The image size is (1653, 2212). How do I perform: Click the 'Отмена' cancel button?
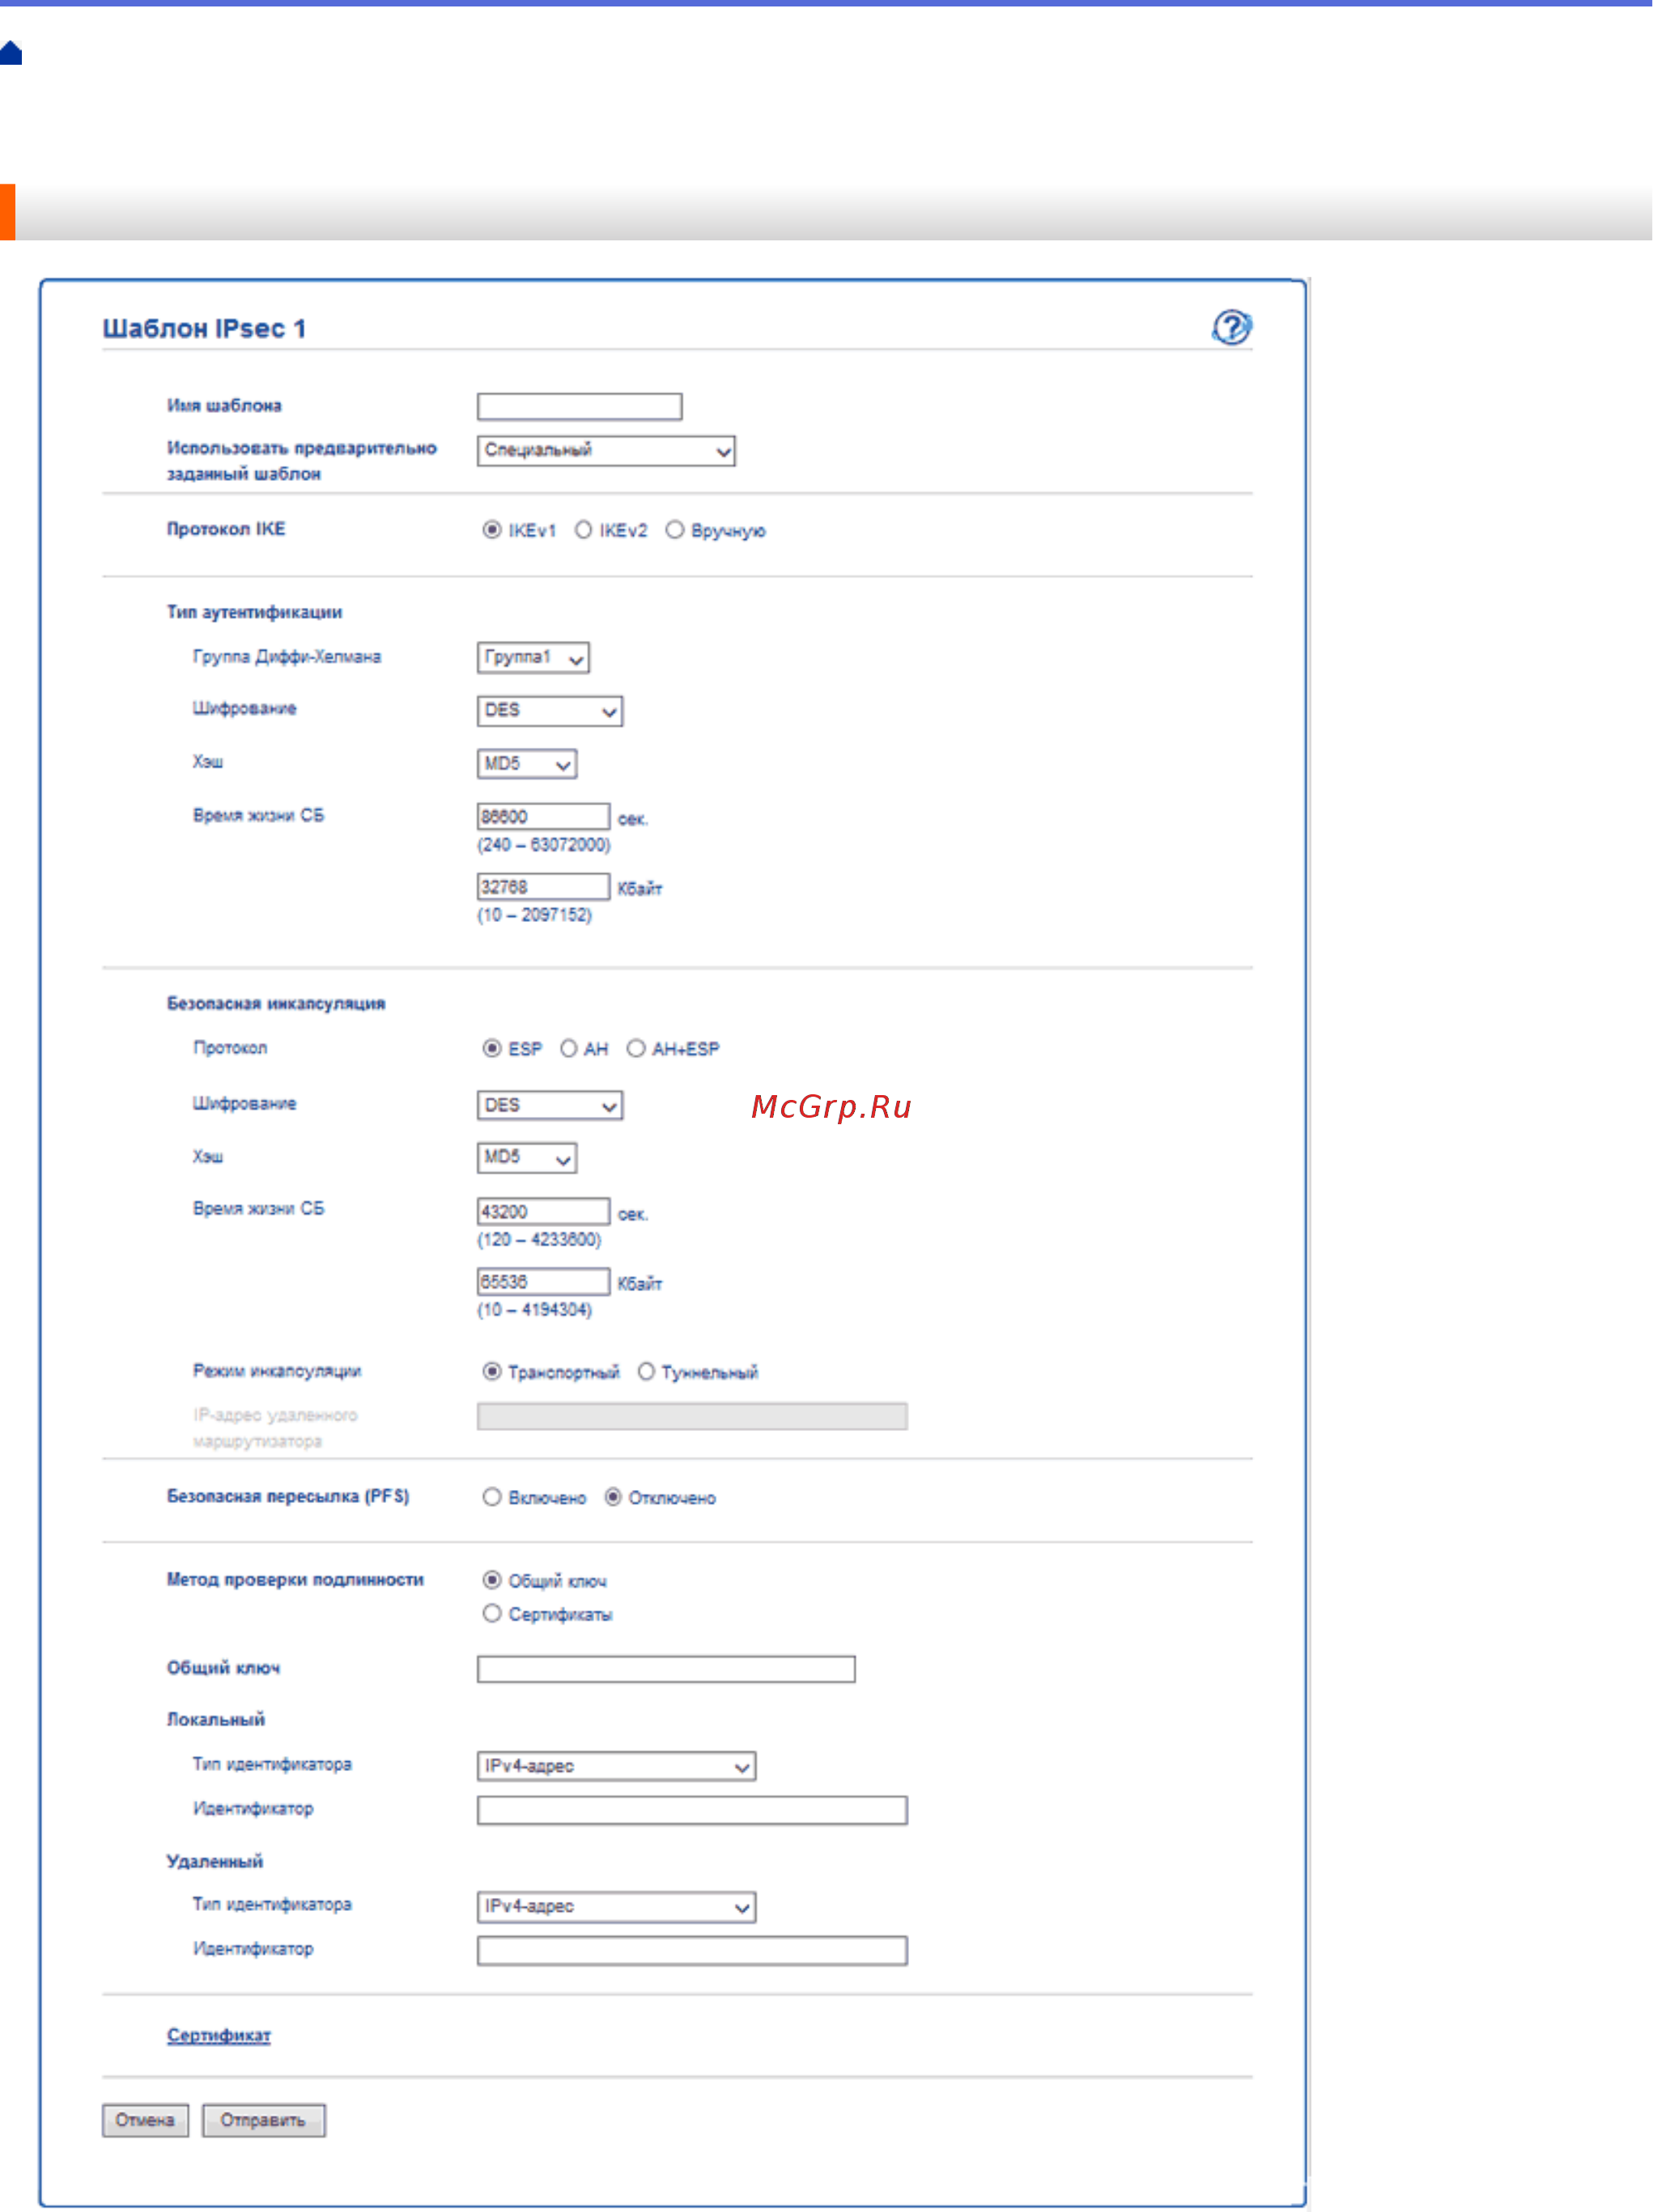pyautogui.click(x=145, y=2120)
